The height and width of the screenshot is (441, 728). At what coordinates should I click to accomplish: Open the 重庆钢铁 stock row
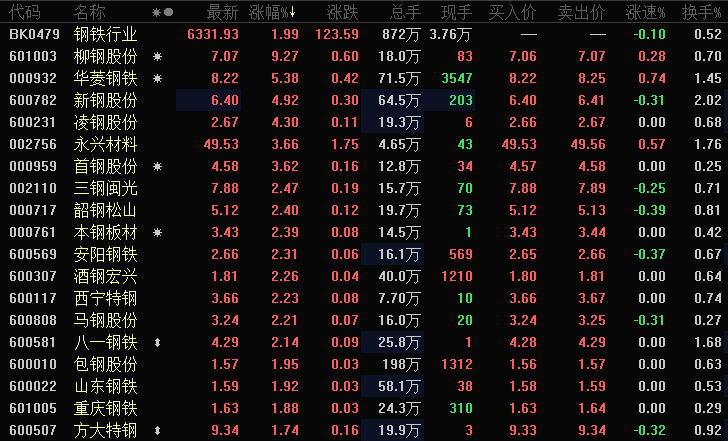point(364,409)
